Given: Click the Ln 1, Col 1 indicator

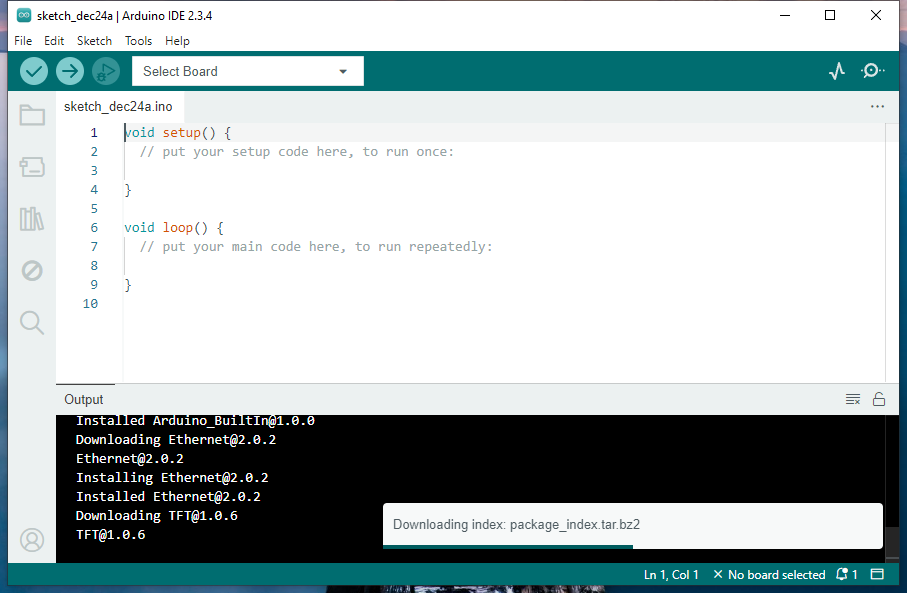Looking at the screenshot, I should click(671, 574).
